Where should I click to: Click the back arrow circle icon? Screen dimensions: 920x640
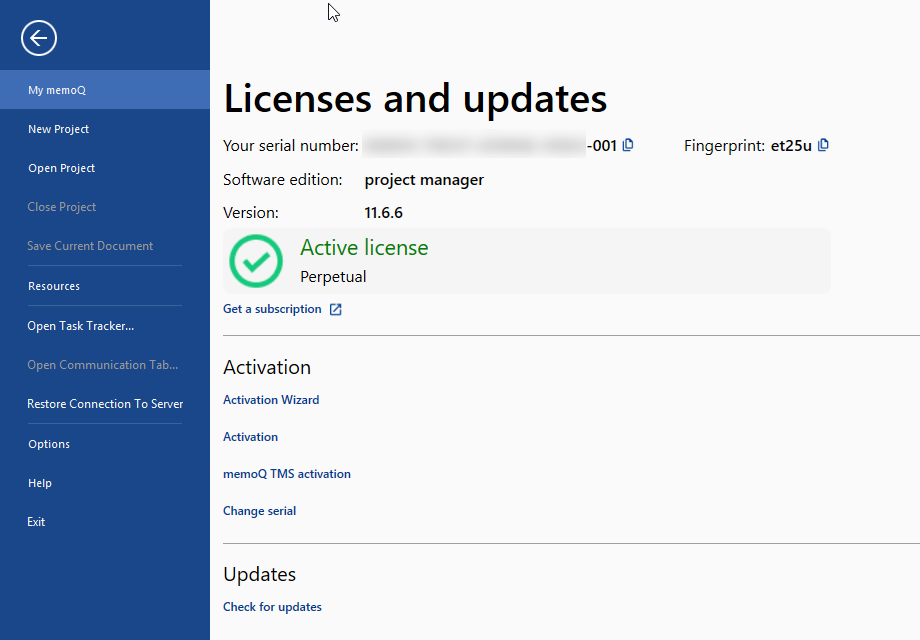pyautogui.click(x=39, y=39)
